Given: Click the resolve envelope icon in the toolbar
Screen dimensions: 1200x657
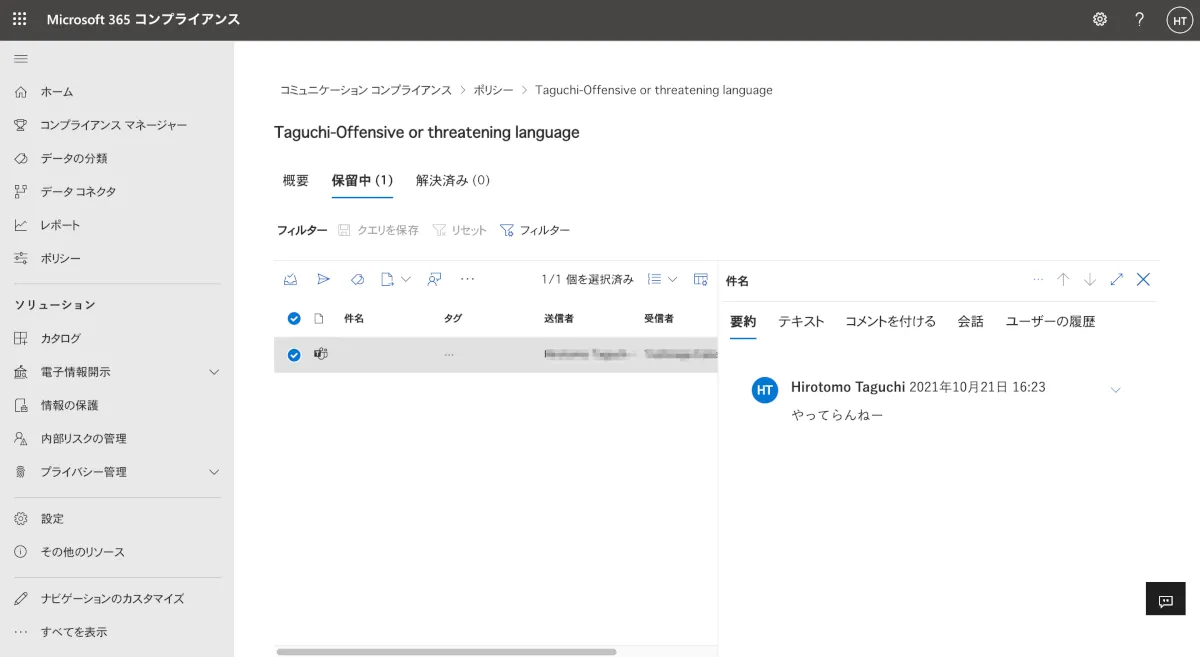Looking at the screenshot, I should [x=291, y=280].
